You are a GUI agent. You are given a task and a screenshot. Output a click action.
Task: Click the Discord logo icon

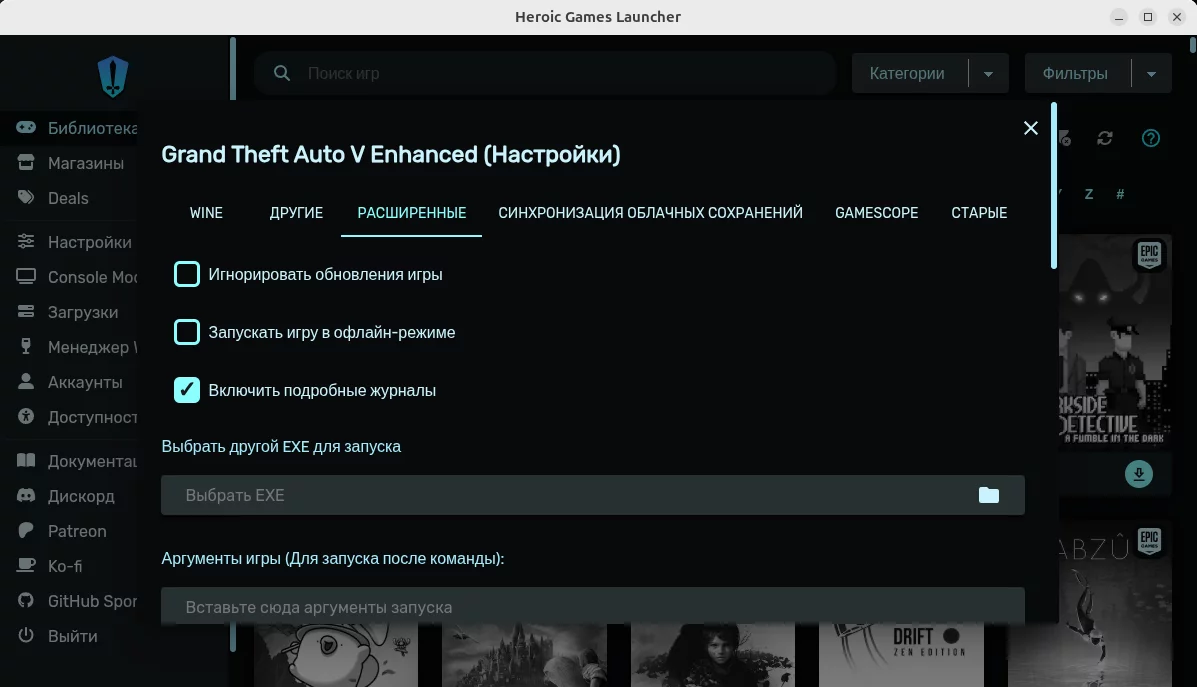[x=26, y=495]
